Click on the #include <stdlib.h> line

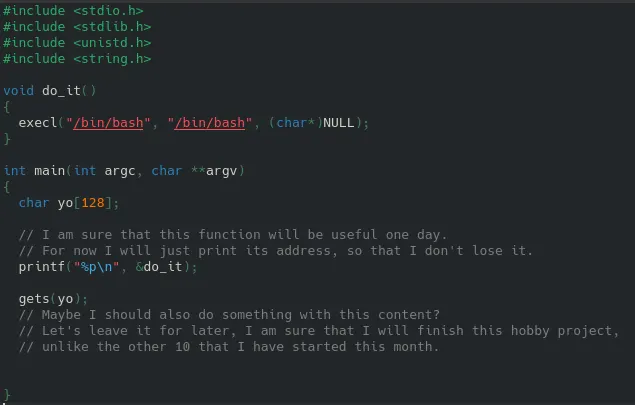tap(77, 26)
